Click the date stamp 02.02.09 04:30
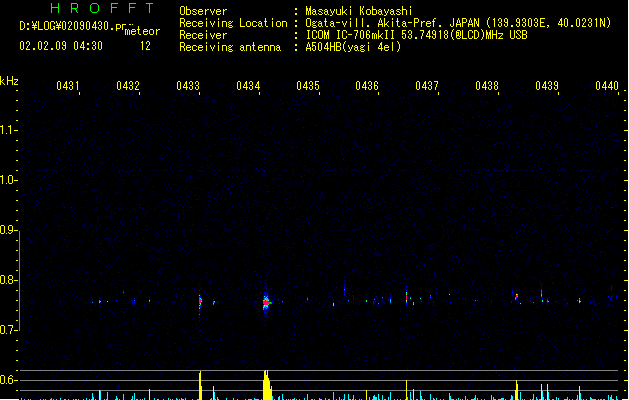 tap(61, 46)
